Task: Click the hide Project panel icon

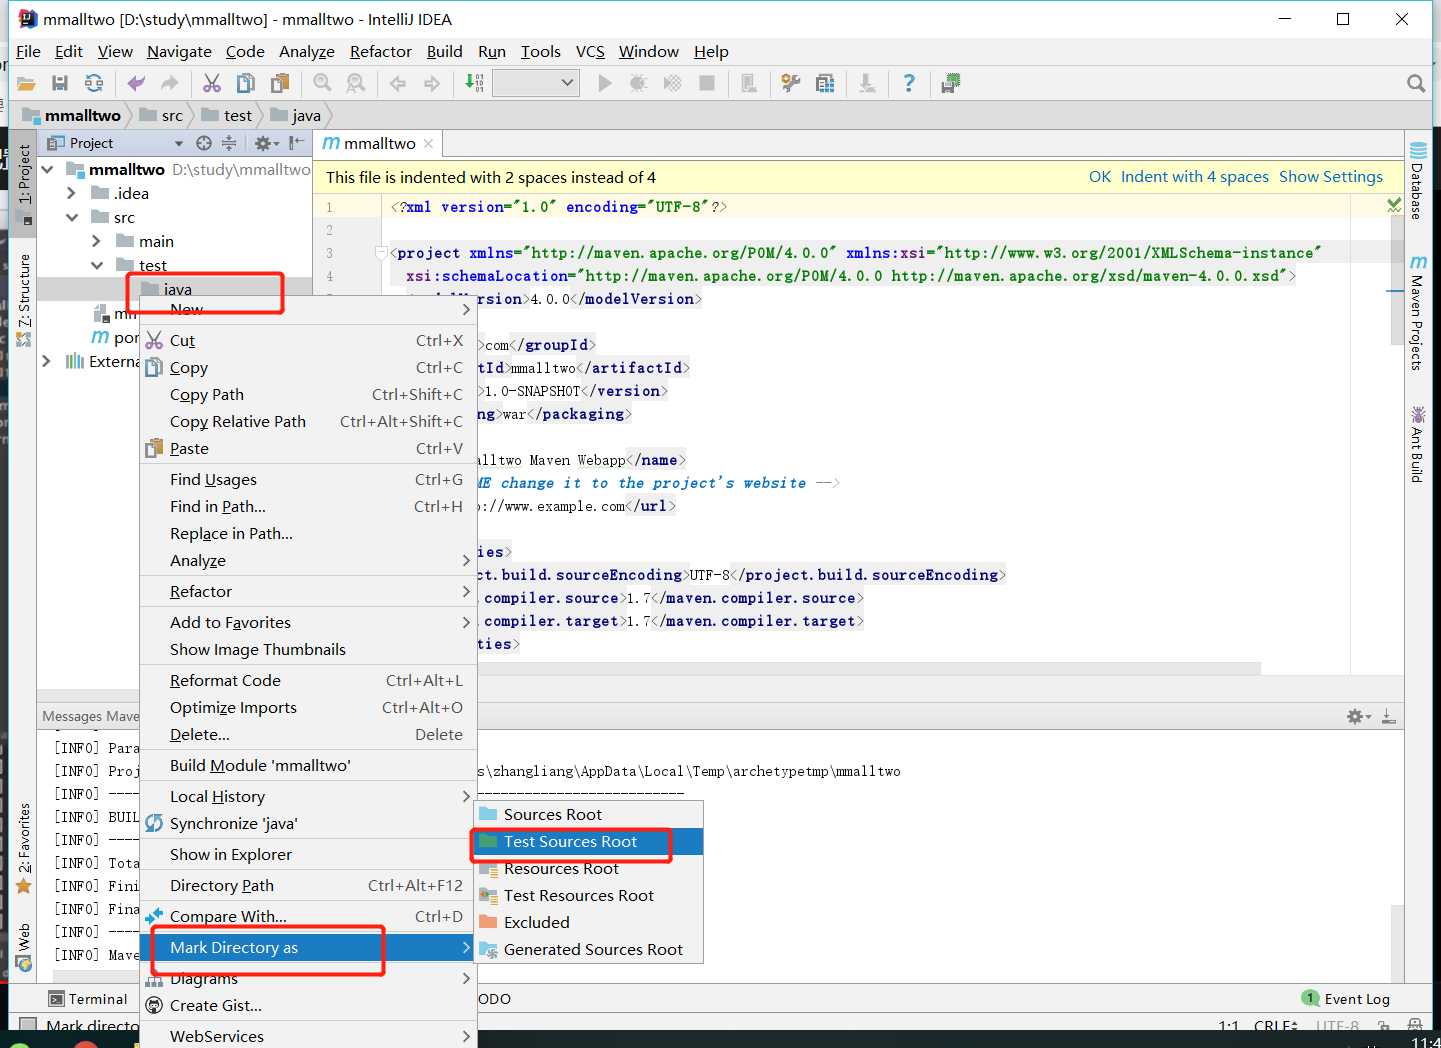Action: pos(297,143)
